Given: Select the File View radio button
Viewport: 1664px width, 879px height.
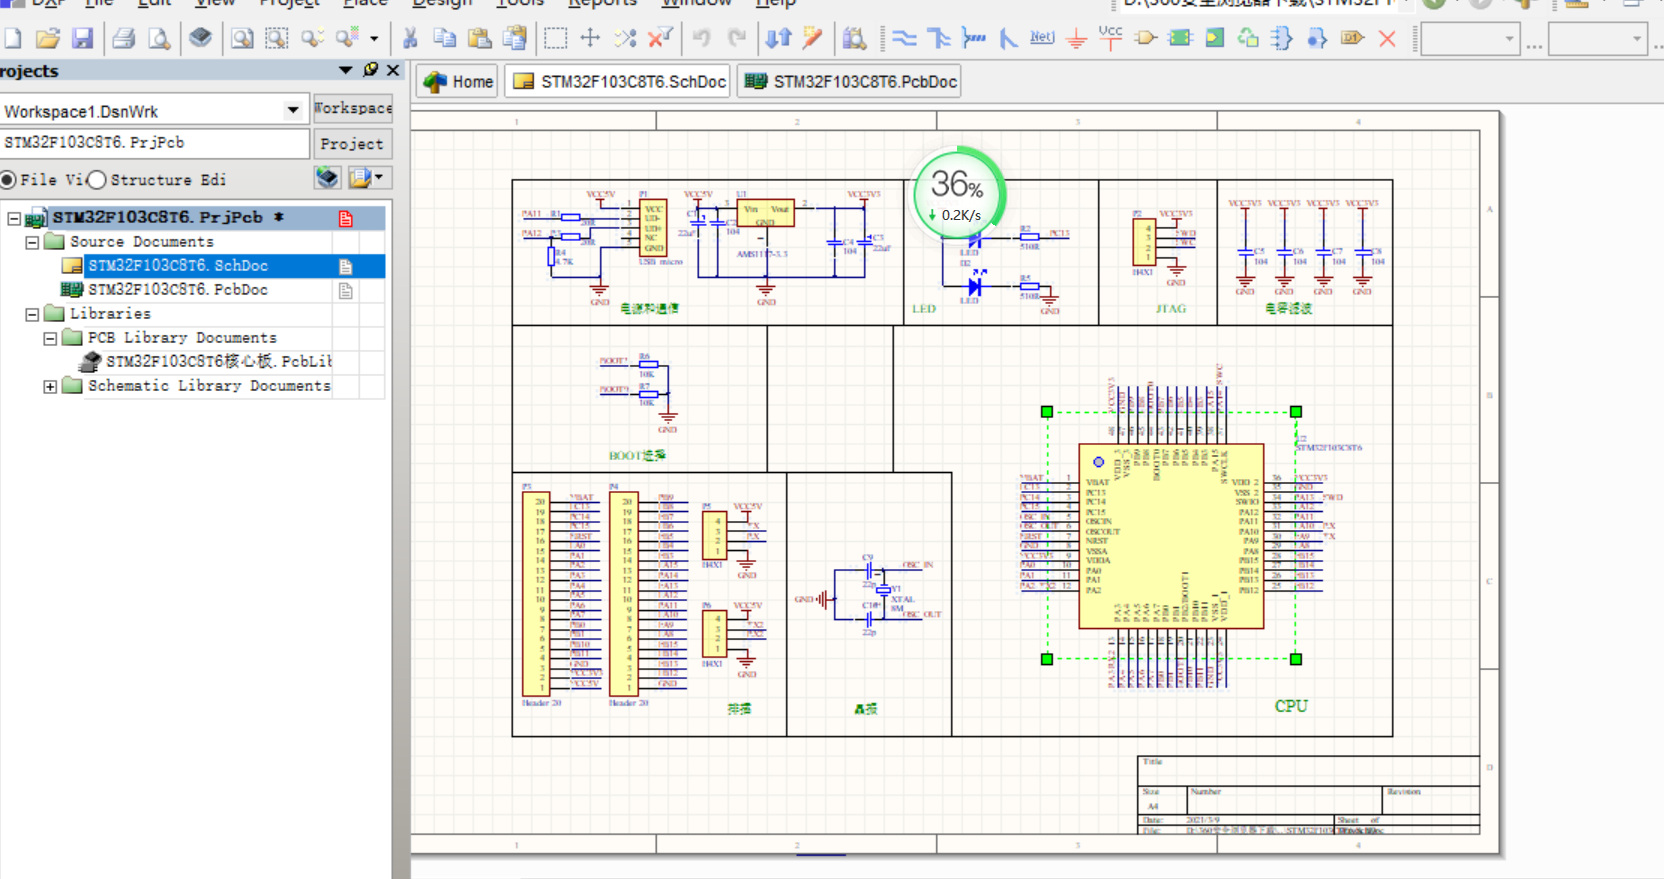Looking at the screenshot, I should [x=8, y=180].
